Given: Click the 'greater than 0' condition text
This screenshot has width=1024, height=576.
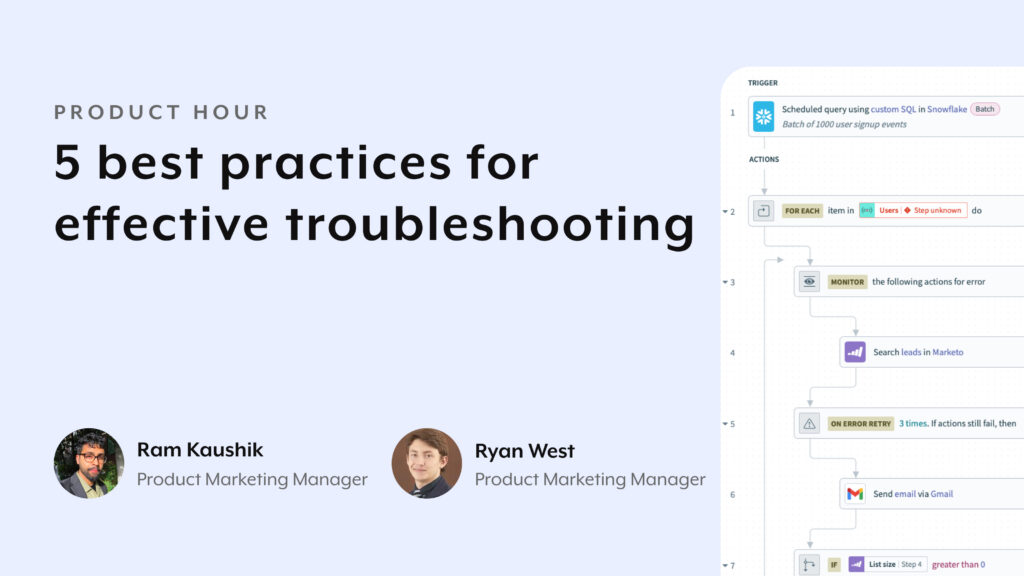Looking at the screenshot, I should 958,564.
